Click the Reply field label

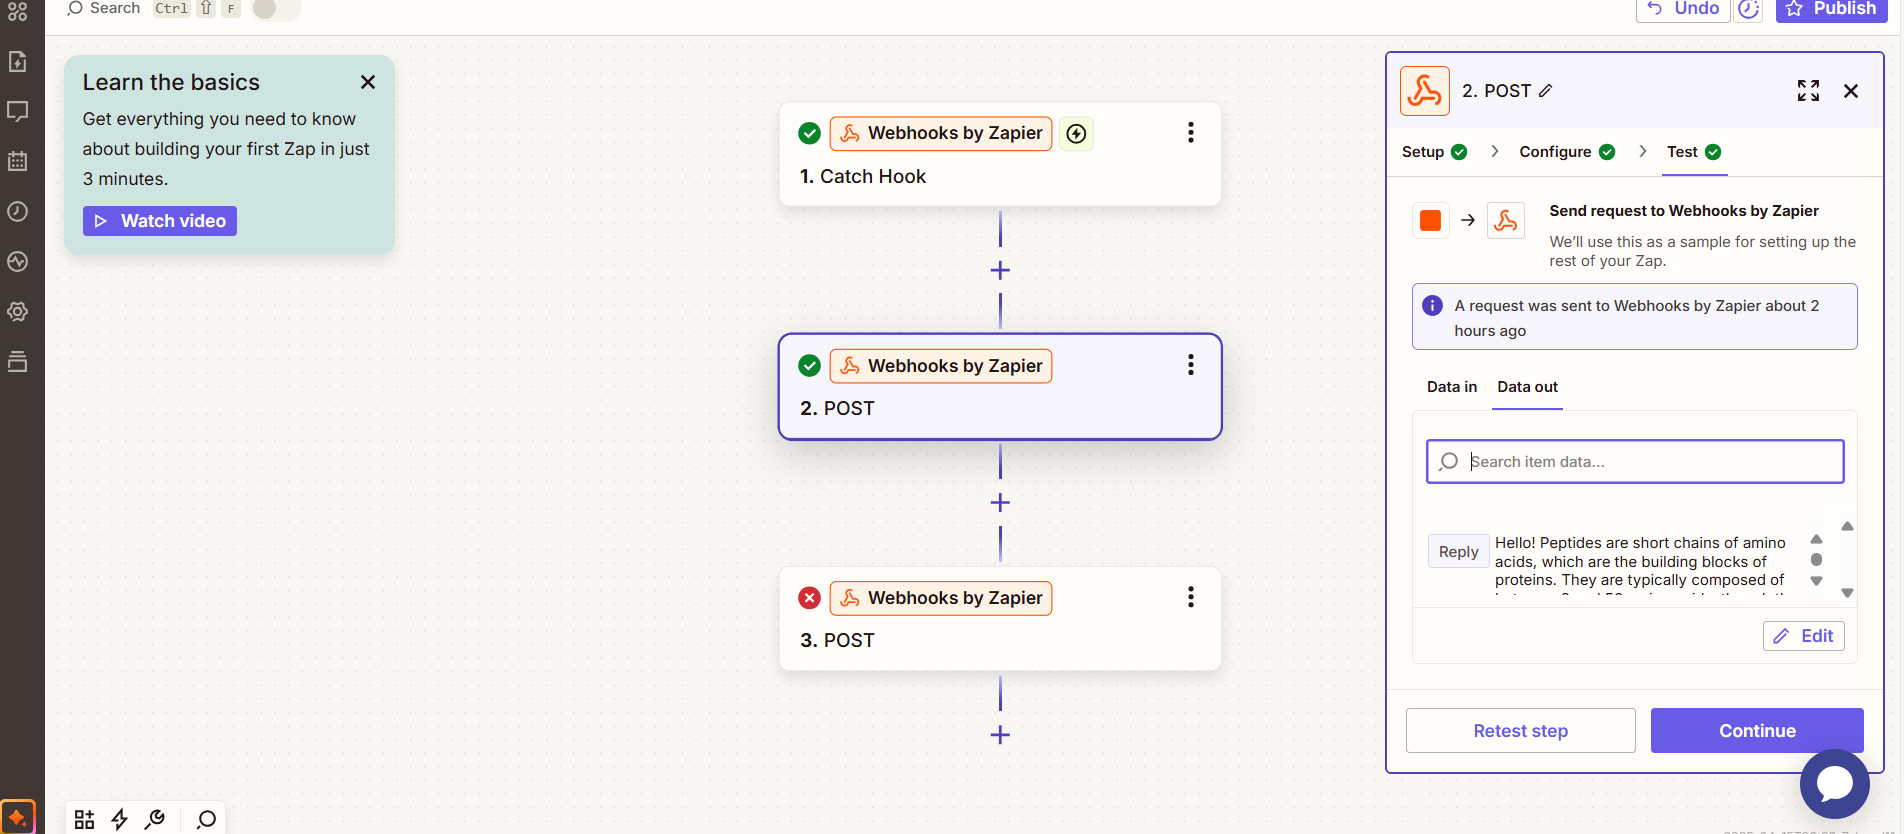[x=1458, y=552]
